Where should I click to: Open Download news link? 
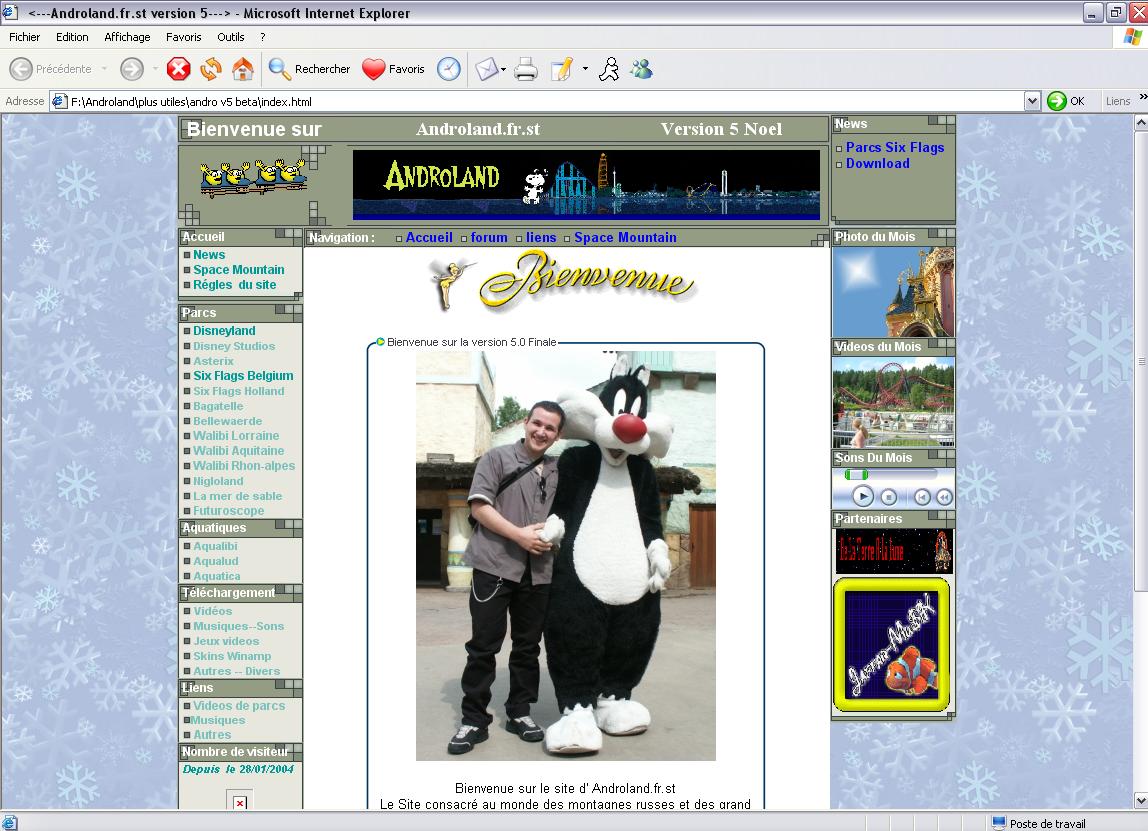click(878, 163)
